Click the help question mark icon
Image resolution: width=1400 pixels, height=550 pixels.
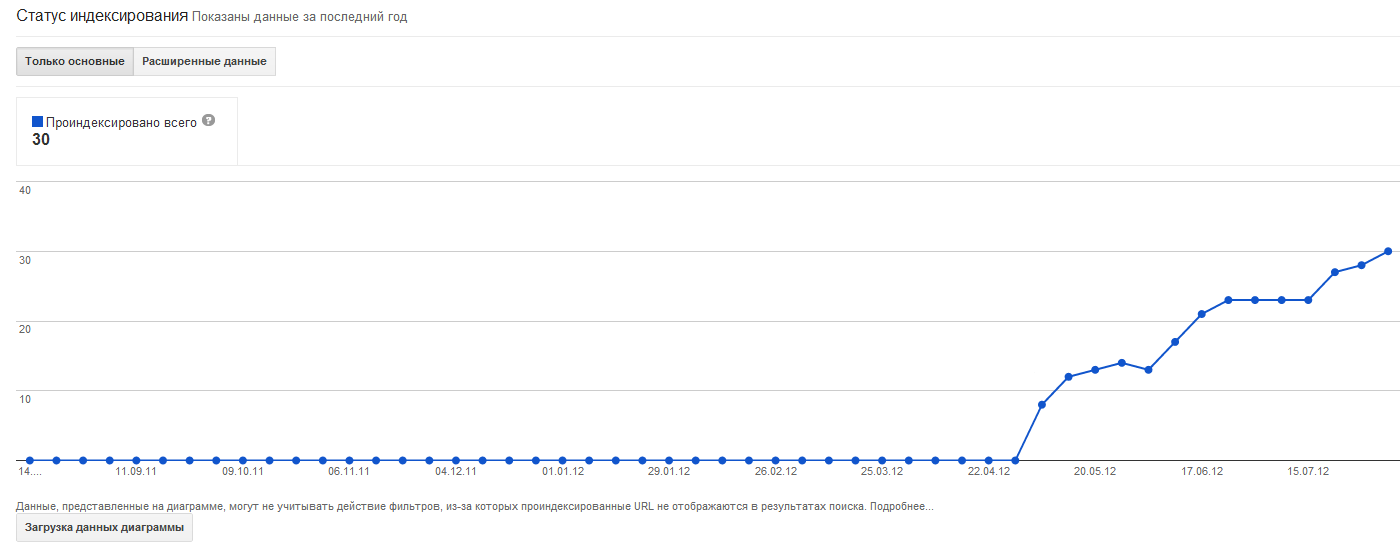tap(208, 120)
